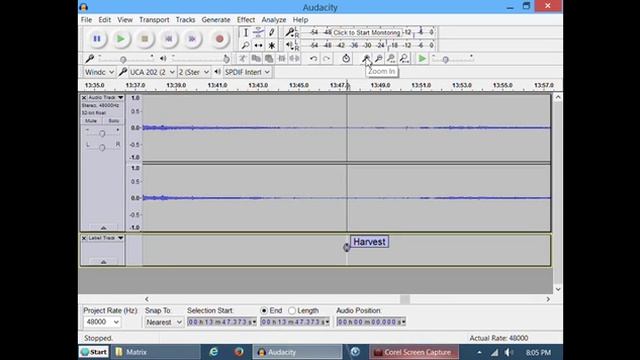Click the Audio Position time field

(371, 322)
